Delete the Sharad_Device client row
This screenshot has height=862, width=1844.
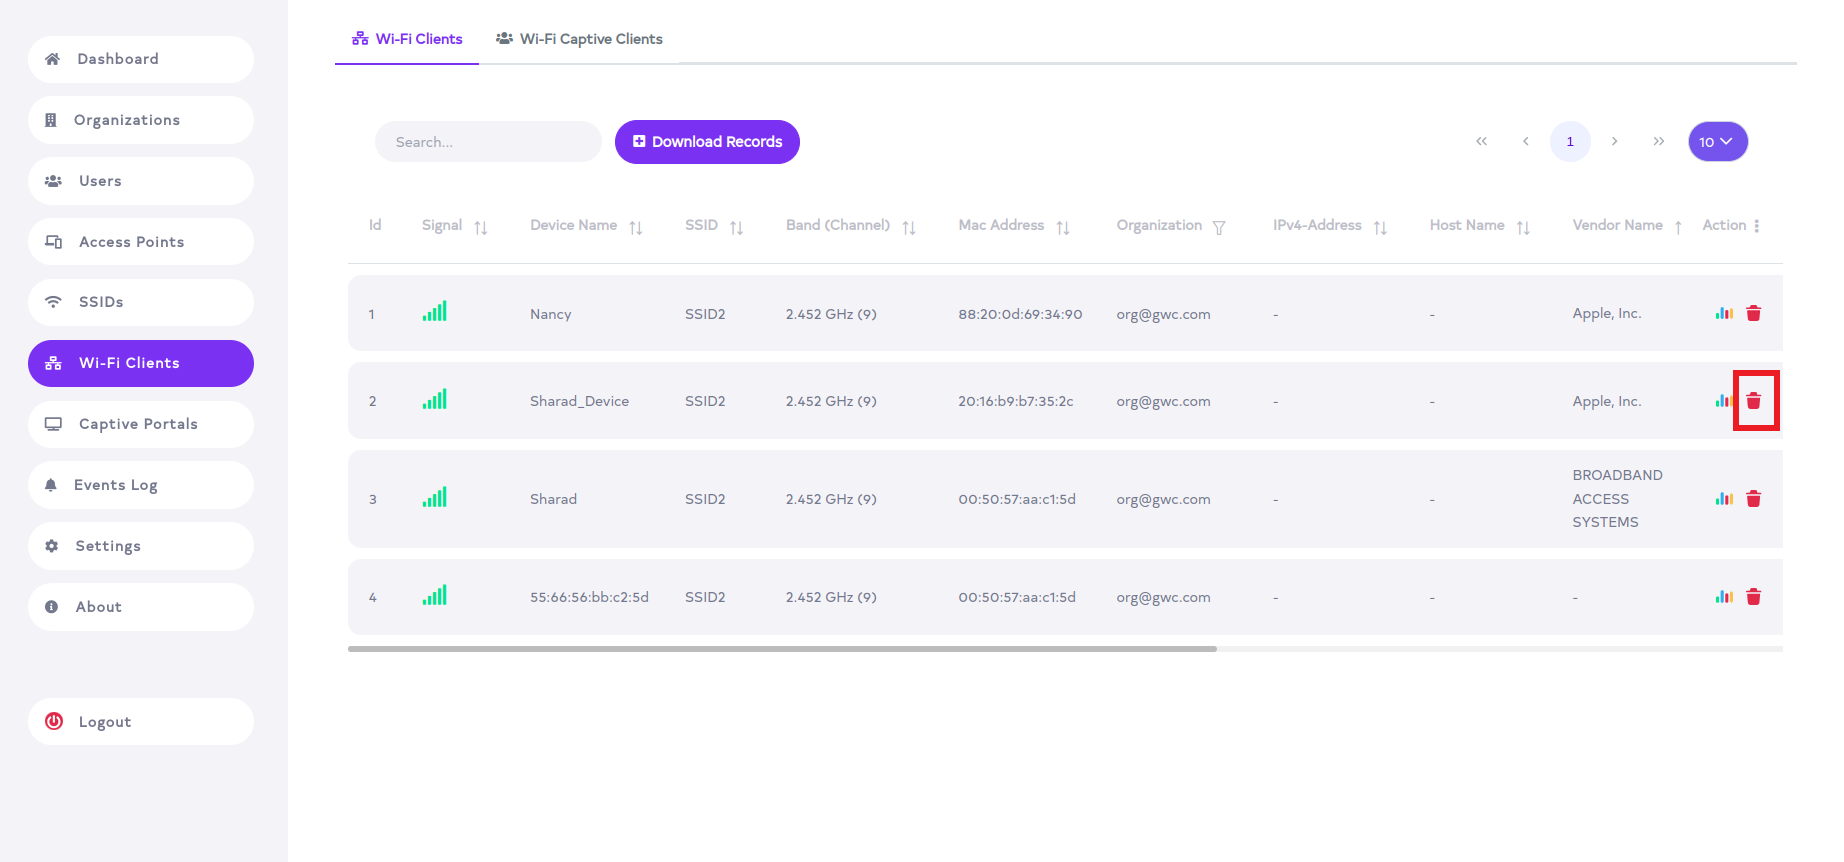point(1753,401)
